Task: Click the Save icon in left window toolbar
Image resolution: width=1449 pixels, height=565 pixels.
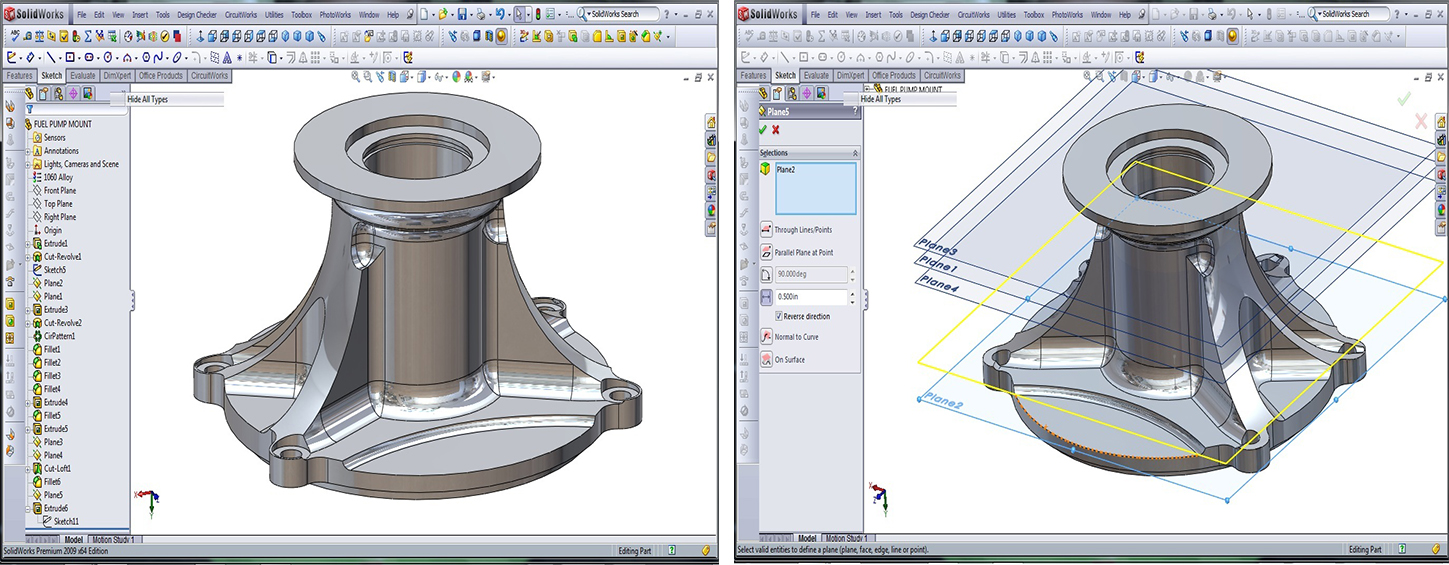Action: tap(462, 15)
